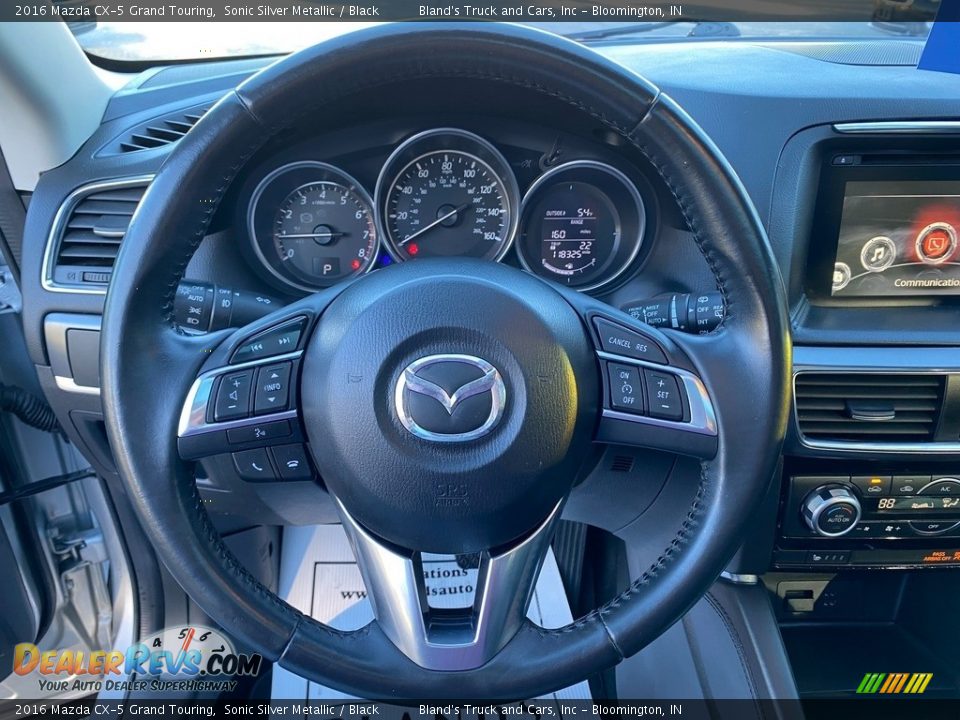Push the SET minus cruise speed button
The image size is (960, 720).
point(666,407)
